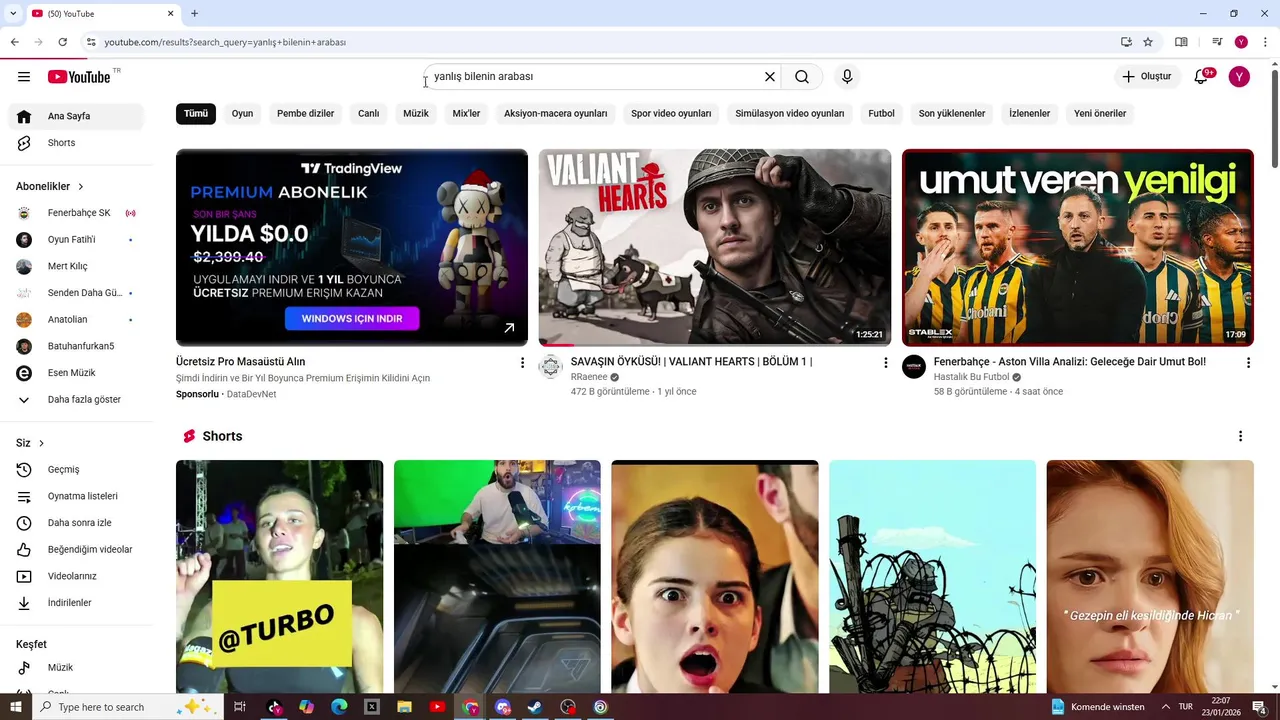The width and height of the screenshot is (1280, 720).
Task: Bookmark this page with the star icon
Action: click(1148, 42)
